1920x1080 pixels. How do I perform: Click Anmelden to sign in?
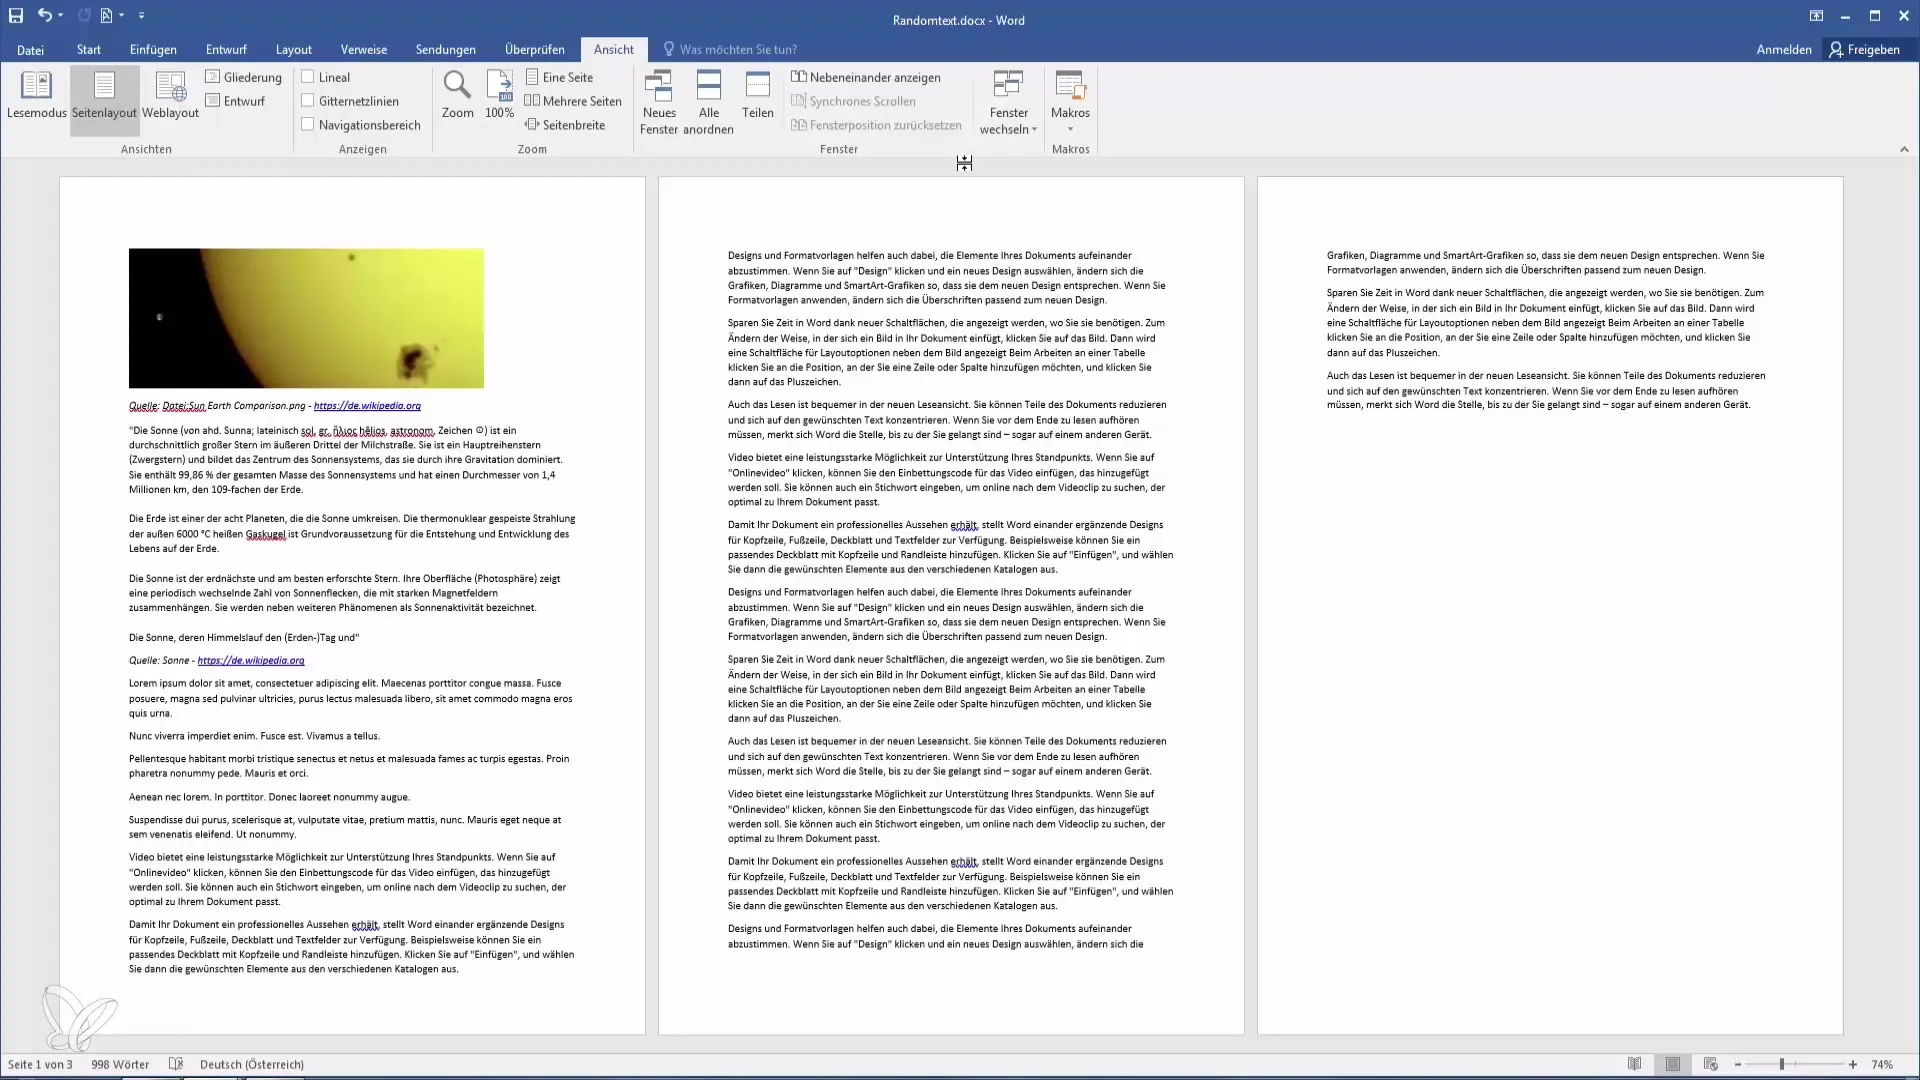1784,49
